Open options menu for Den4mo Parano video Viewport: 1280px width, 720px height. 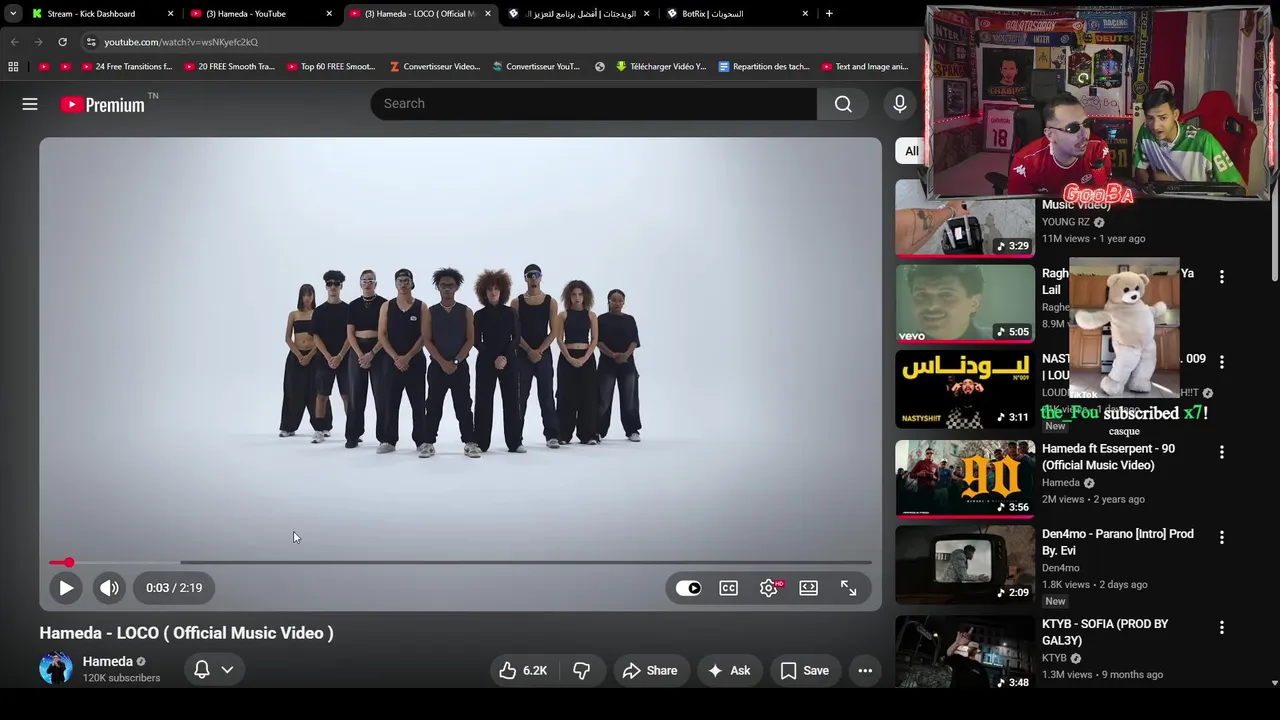coord(1221,537)
